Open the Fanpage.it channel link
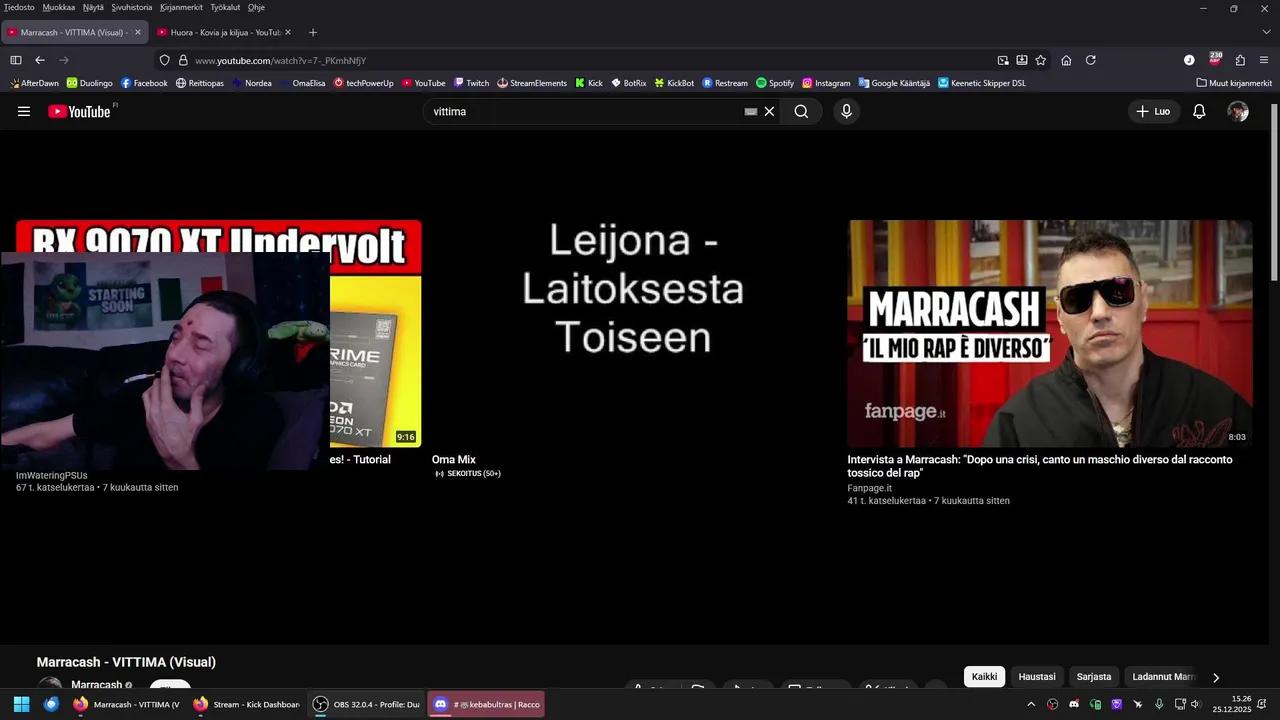 pyautogui.click(x=869, y=488)
